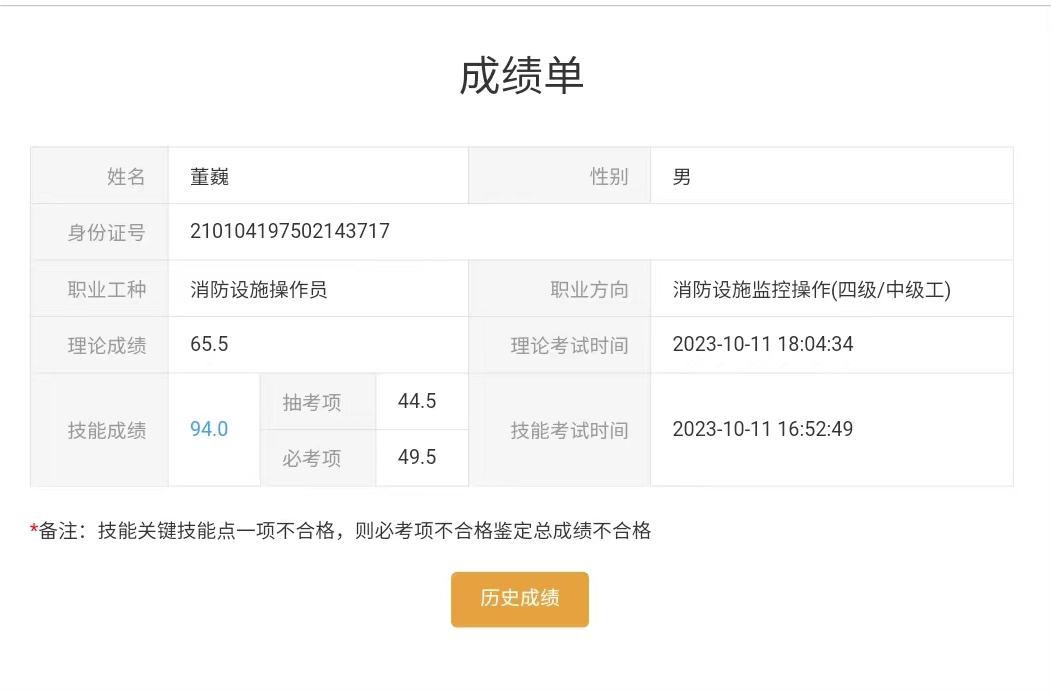Click the 抽考项 label cell
This screenshot has height=692, width=1051.
click(x=318, y=401)
